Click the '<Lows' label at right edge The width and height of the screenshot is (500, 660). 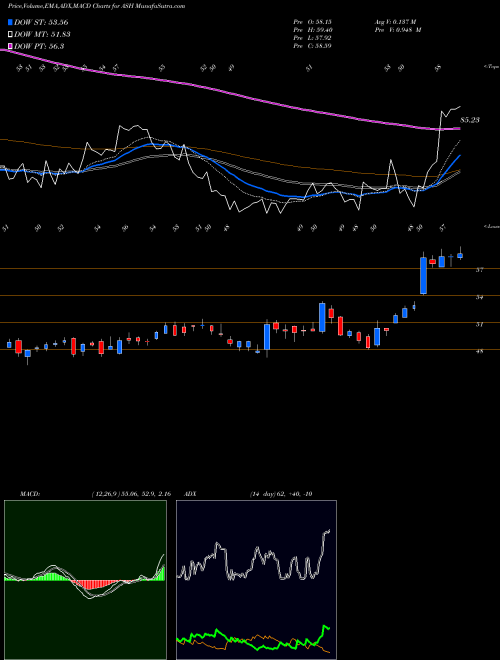(x=491, y=226)
